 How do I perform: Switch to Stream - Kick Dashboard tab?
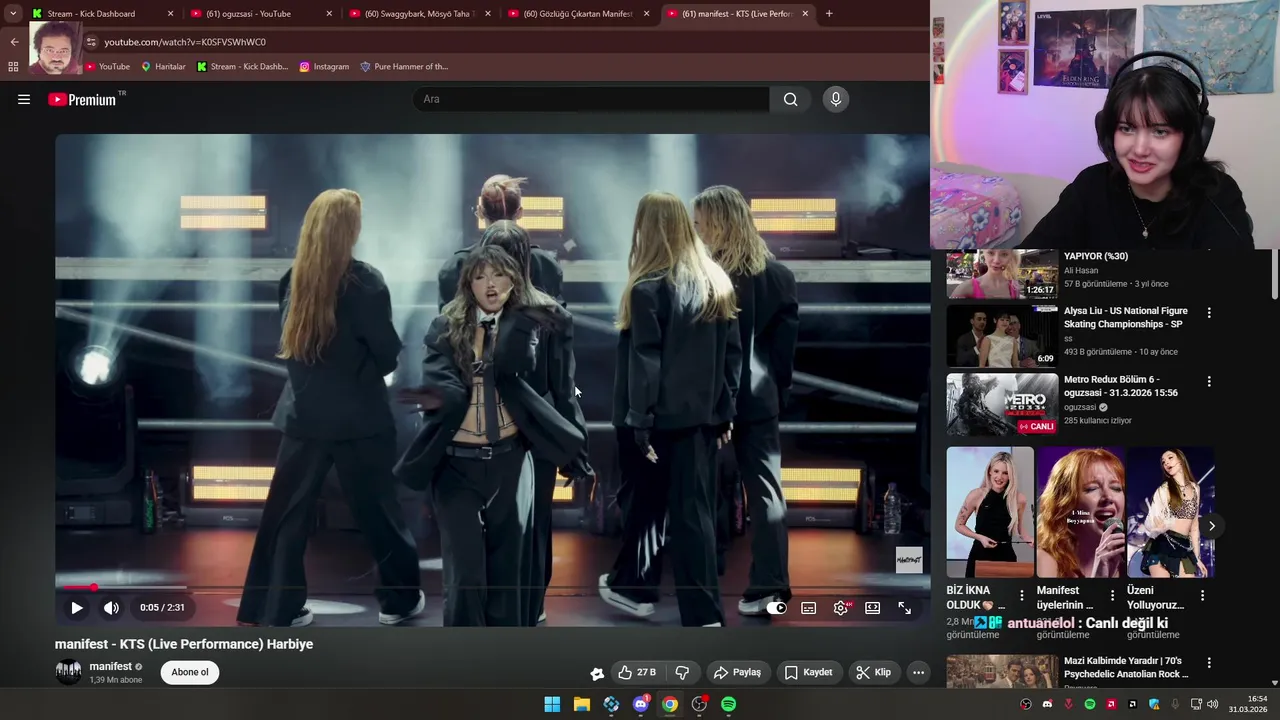(x=102, y=14)
